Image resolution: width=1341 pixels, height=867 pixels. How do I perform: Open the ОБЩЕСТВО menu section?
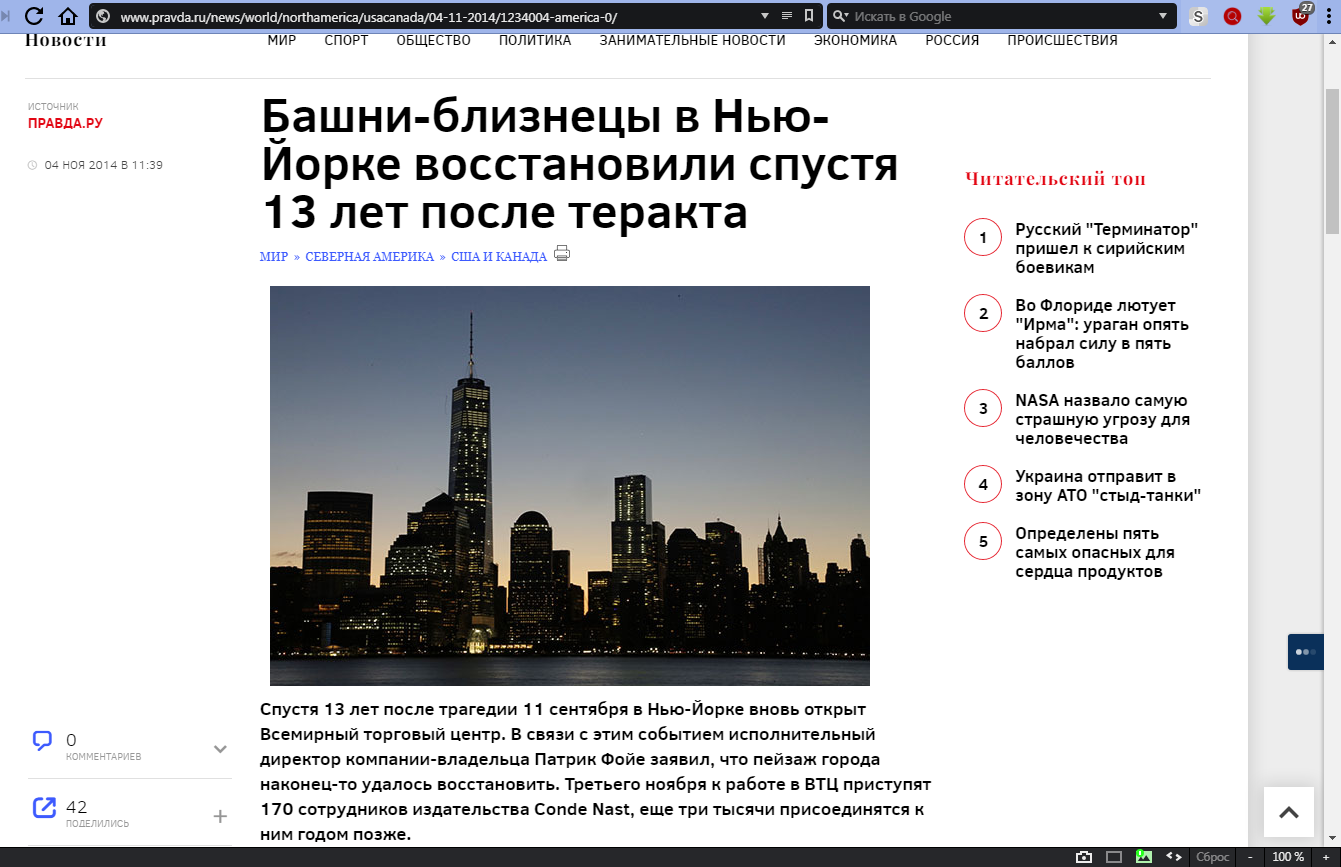pos(433,41)
